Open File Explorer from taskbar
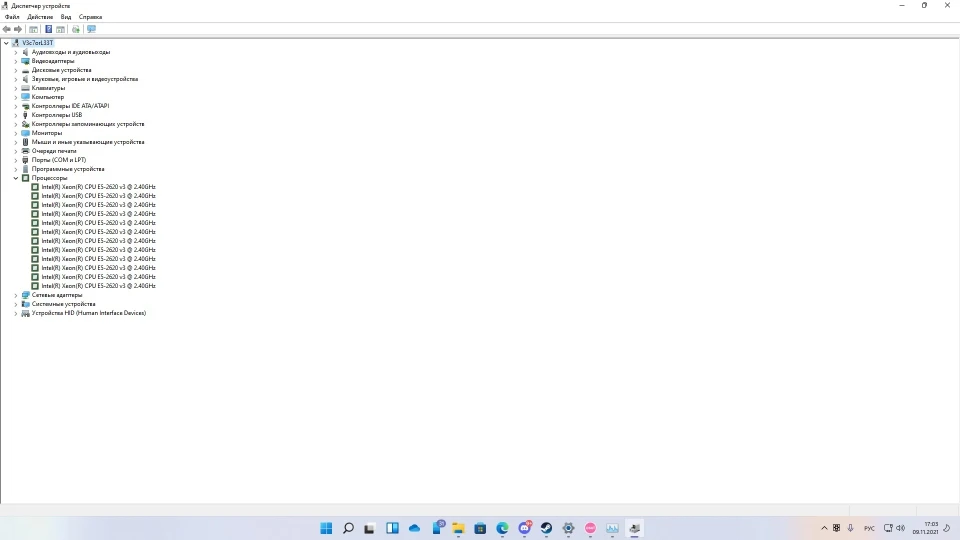The height and width of the screenshot is (540, 960). point(459,528)
